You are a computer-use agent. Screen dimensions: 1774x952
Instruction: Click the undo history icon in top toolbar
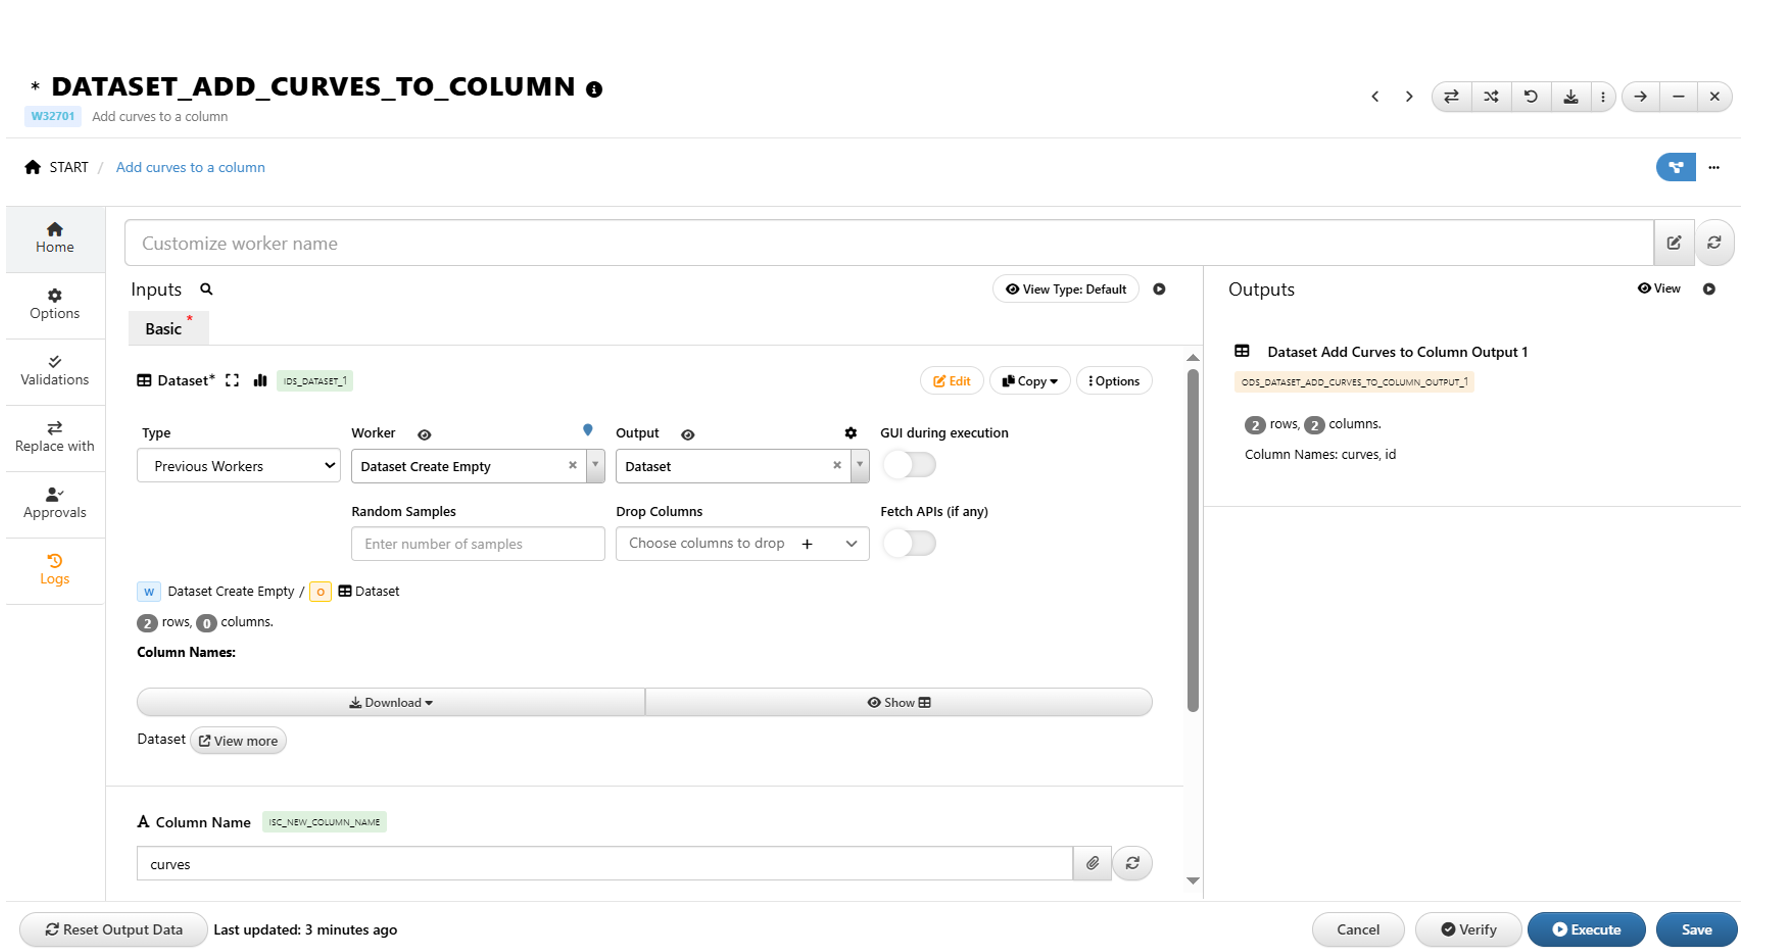coord(1531,97)
